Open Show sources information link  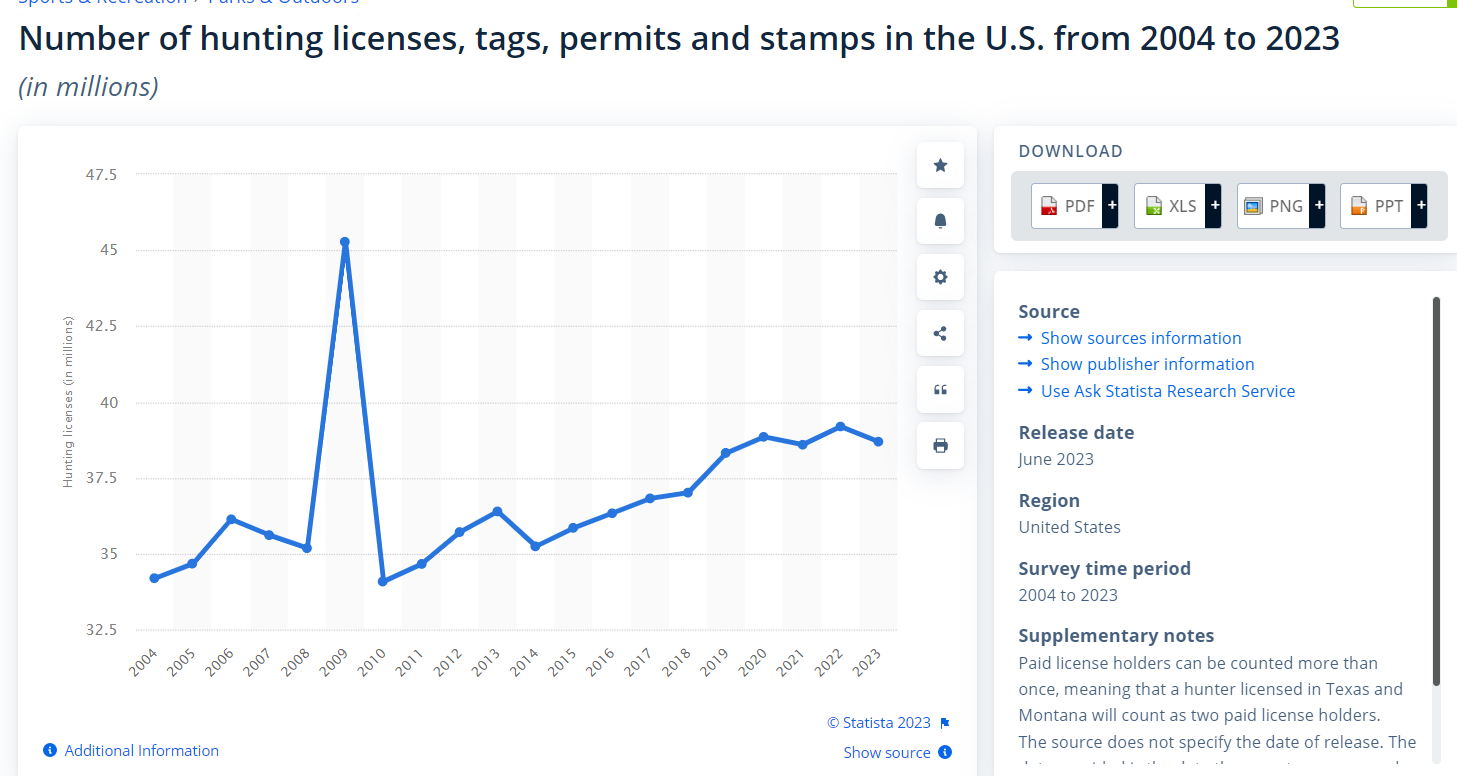[1140, 338]
